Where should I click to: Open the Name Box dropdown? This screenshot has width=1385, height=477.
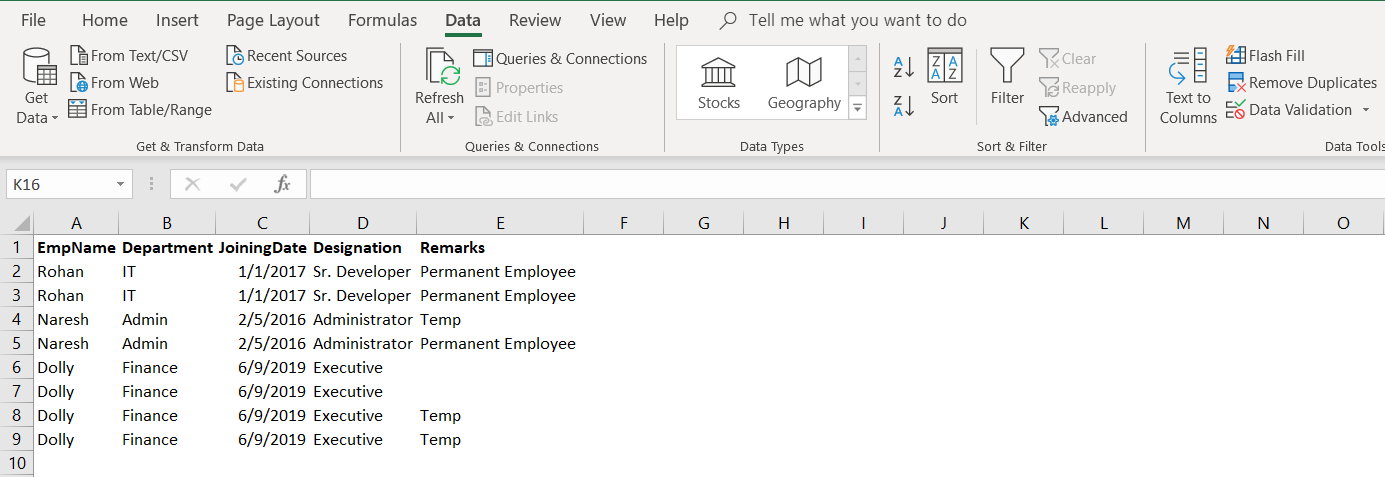(120, 185)
